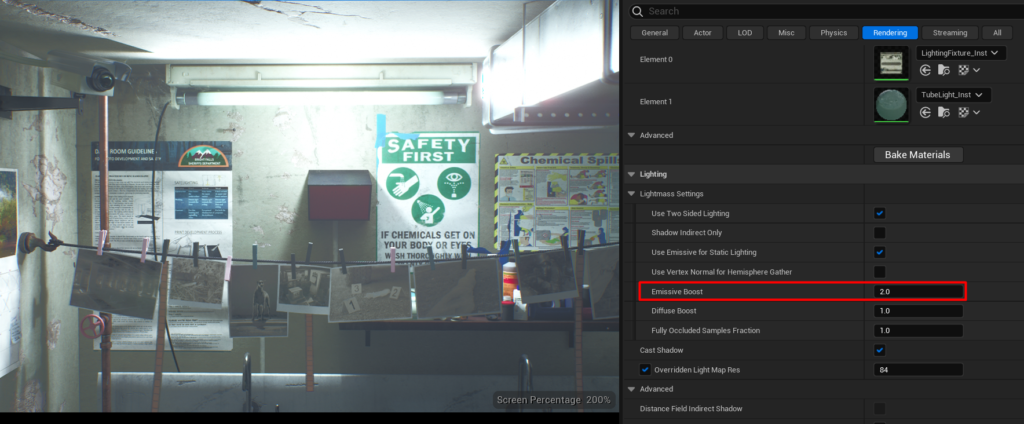Screen dimensions: 1024x424
Task: Open the TubeLight_Inst material dropdown
Action: pos(953,95)
